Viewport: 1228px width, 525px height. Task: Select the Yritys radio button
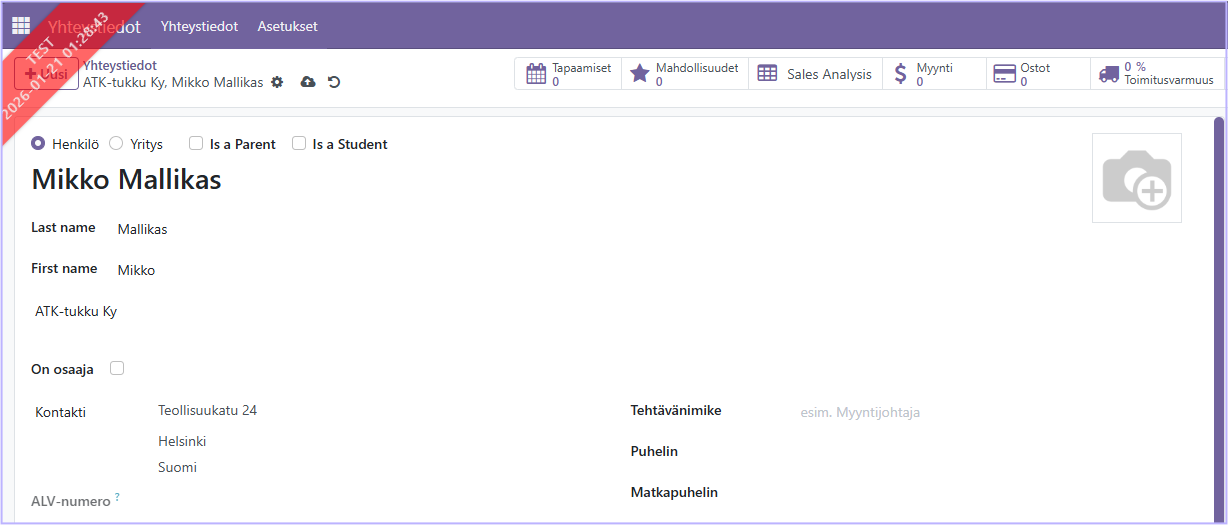(x=116, y=144)
